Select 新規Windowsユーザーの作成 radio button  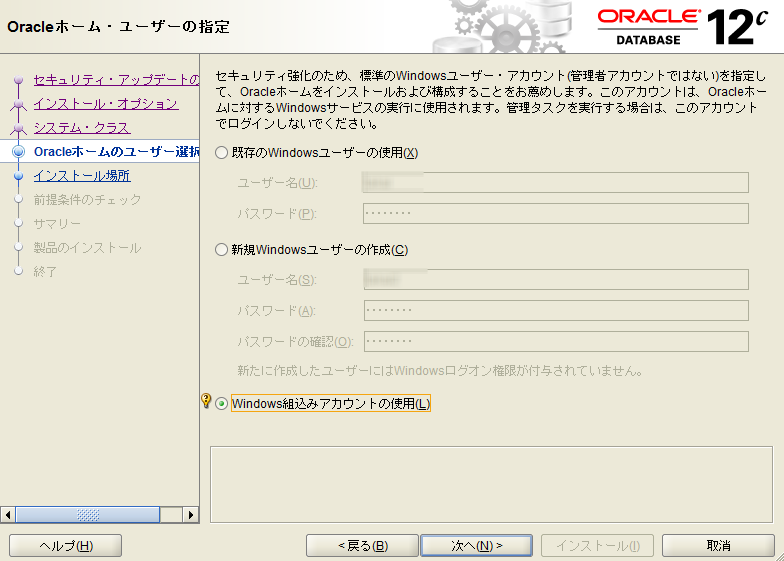[222, 250]
